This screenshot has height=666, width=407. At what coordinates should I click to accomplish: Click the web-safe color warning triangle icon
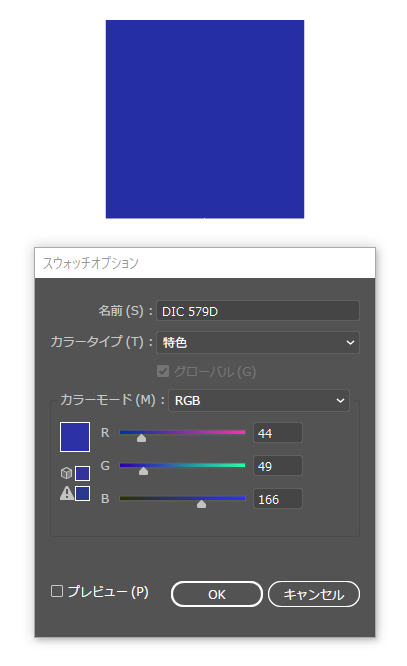pos(67,493)
